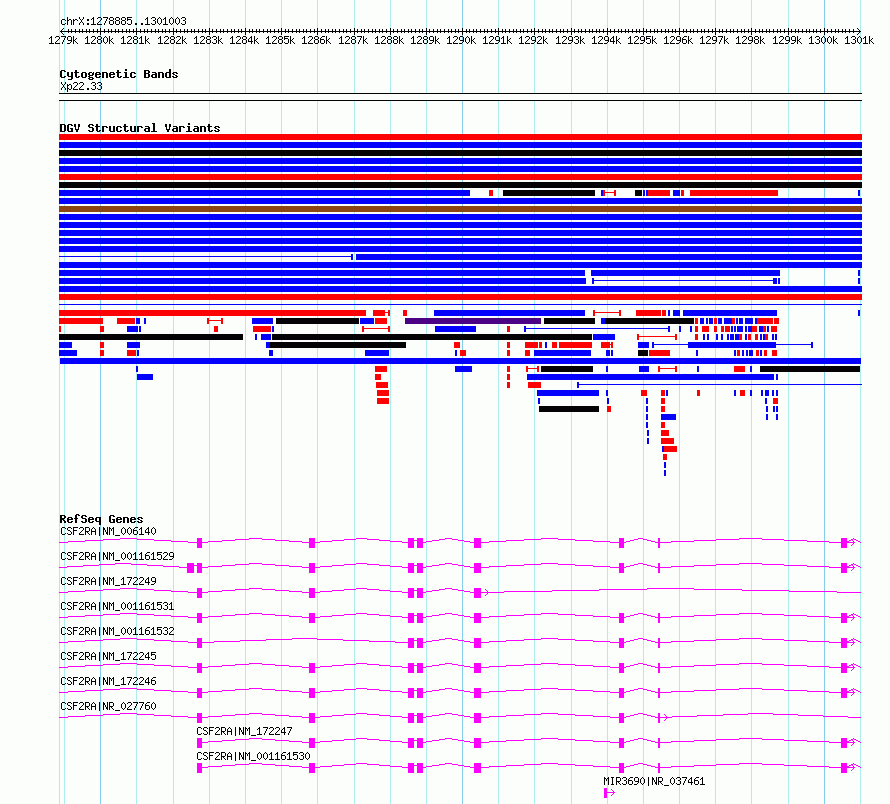Click the 1288k ruler label
This screenshot has width=890, height=804.
[389, 40]
